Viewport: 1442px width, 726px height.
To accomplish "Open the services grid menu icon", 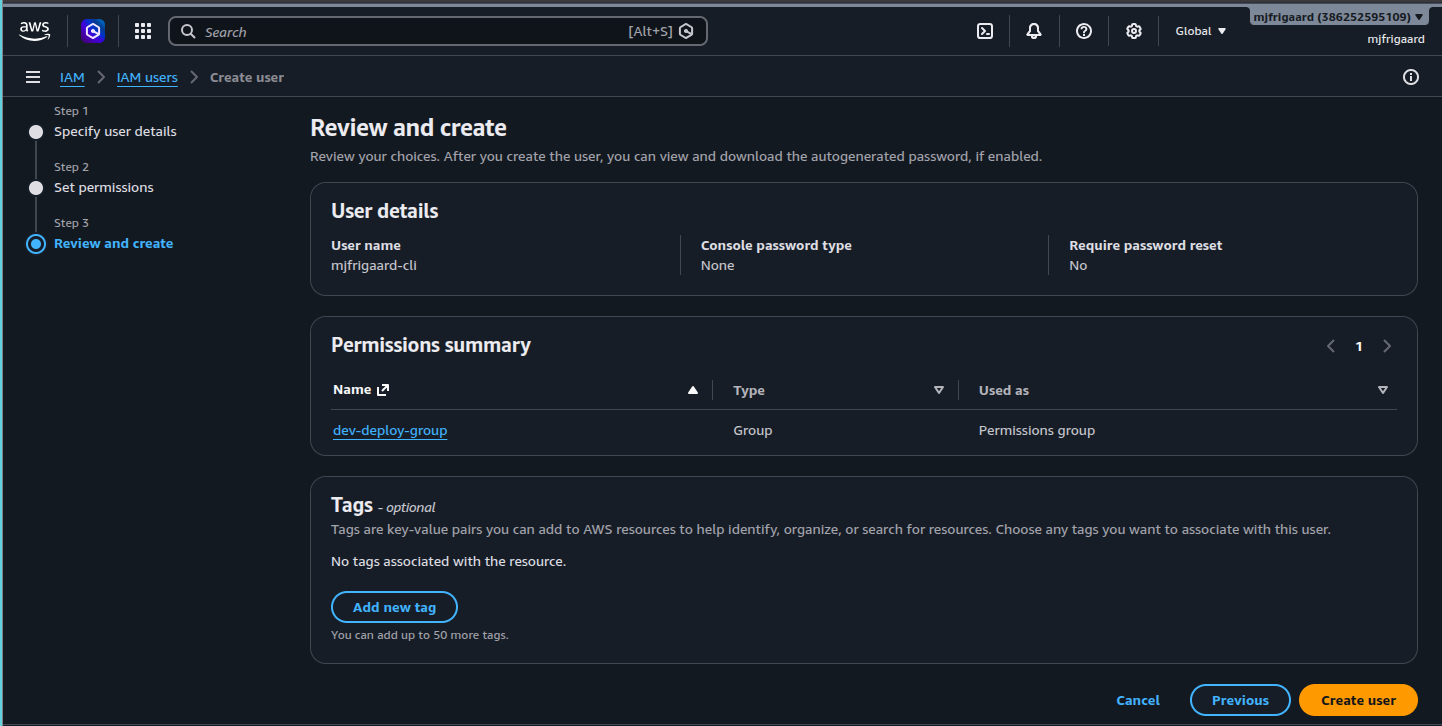I will (x=143, y=31).
